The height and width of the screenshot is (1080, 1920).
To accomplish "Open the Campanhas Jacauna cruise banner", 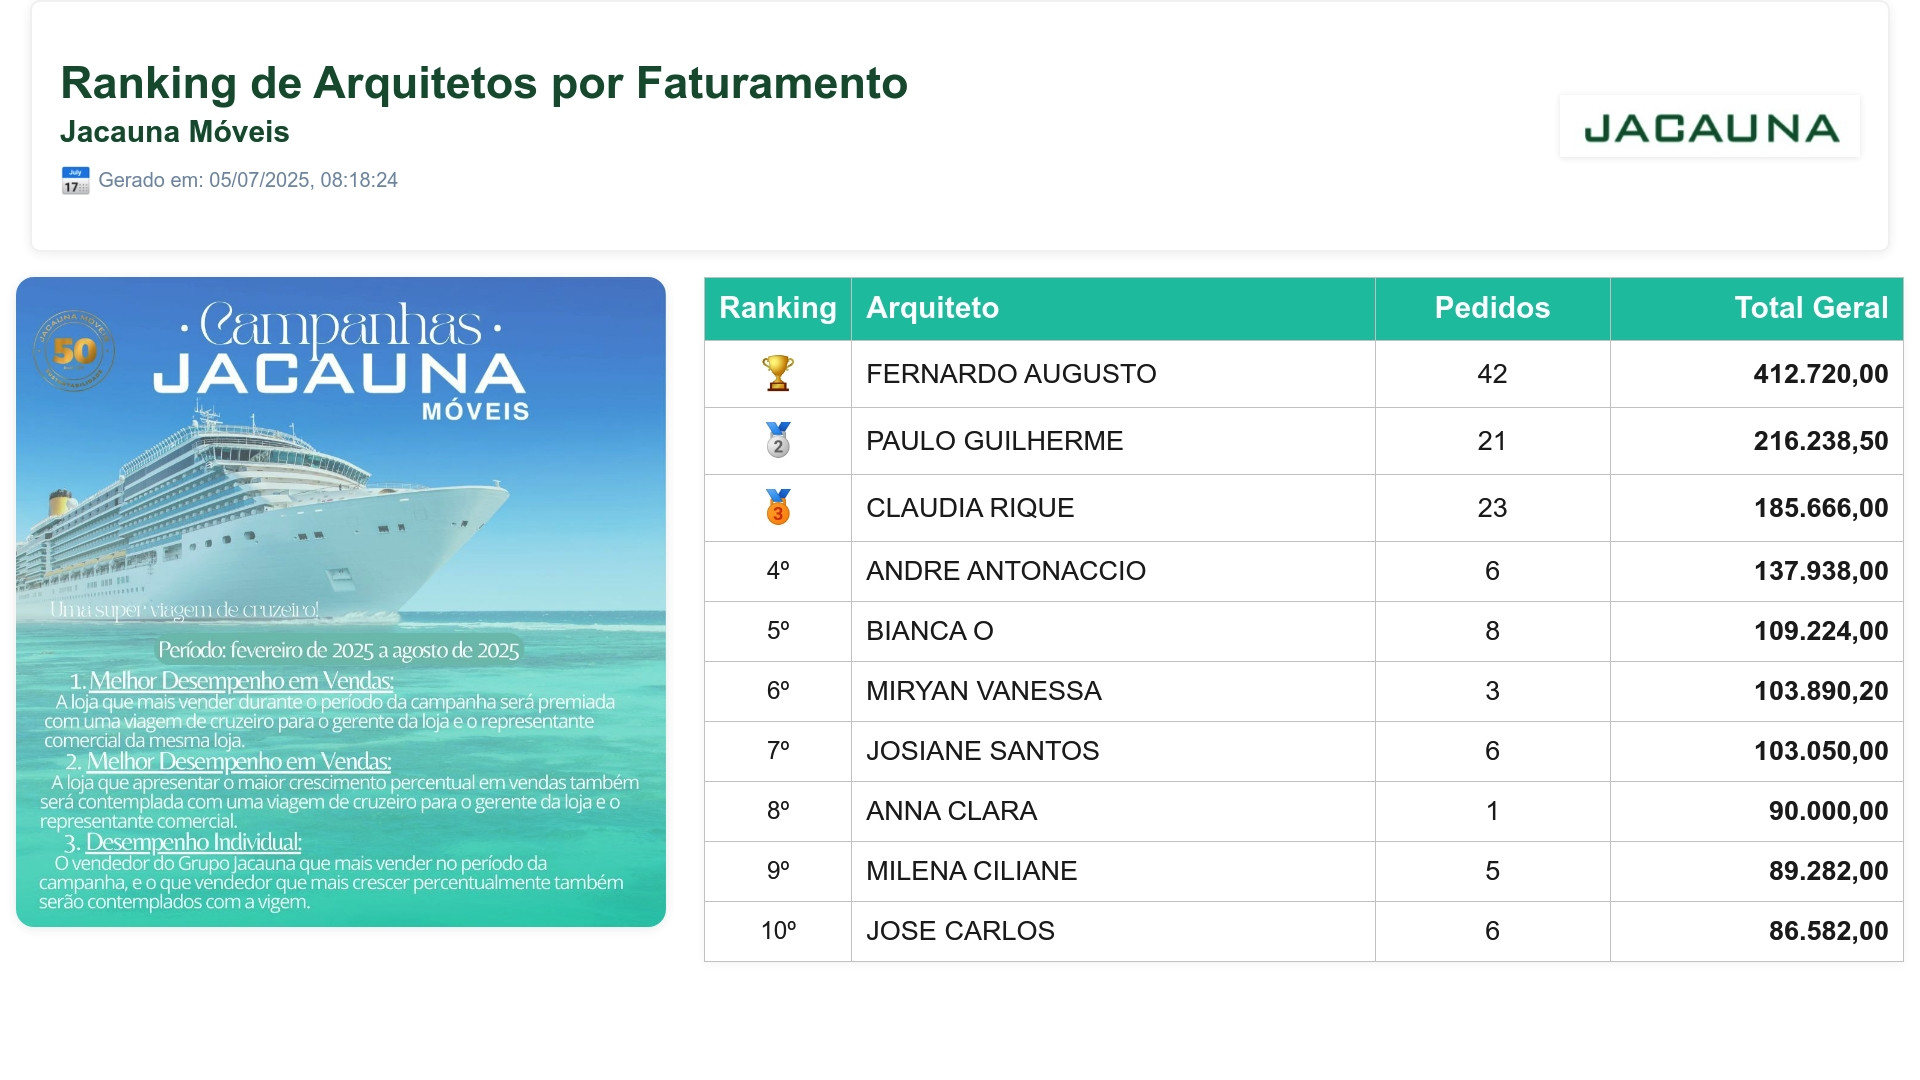I will coord(341,602).
